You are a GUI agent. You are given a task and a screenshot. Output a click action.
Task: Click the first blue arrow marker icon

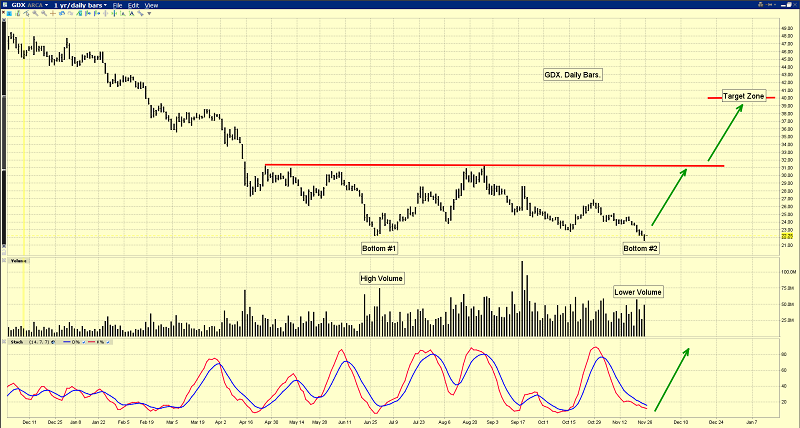point(88,13)
